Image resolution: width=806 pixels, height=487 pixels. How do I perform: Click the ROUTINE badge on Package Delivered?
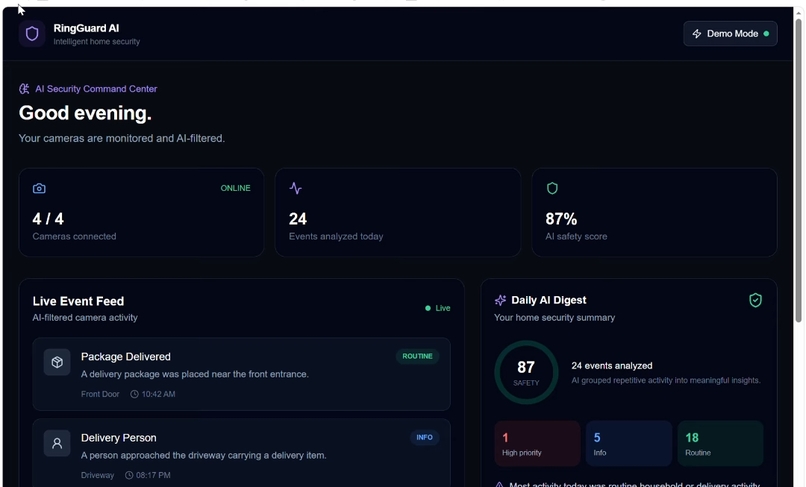tap(417, 356)
